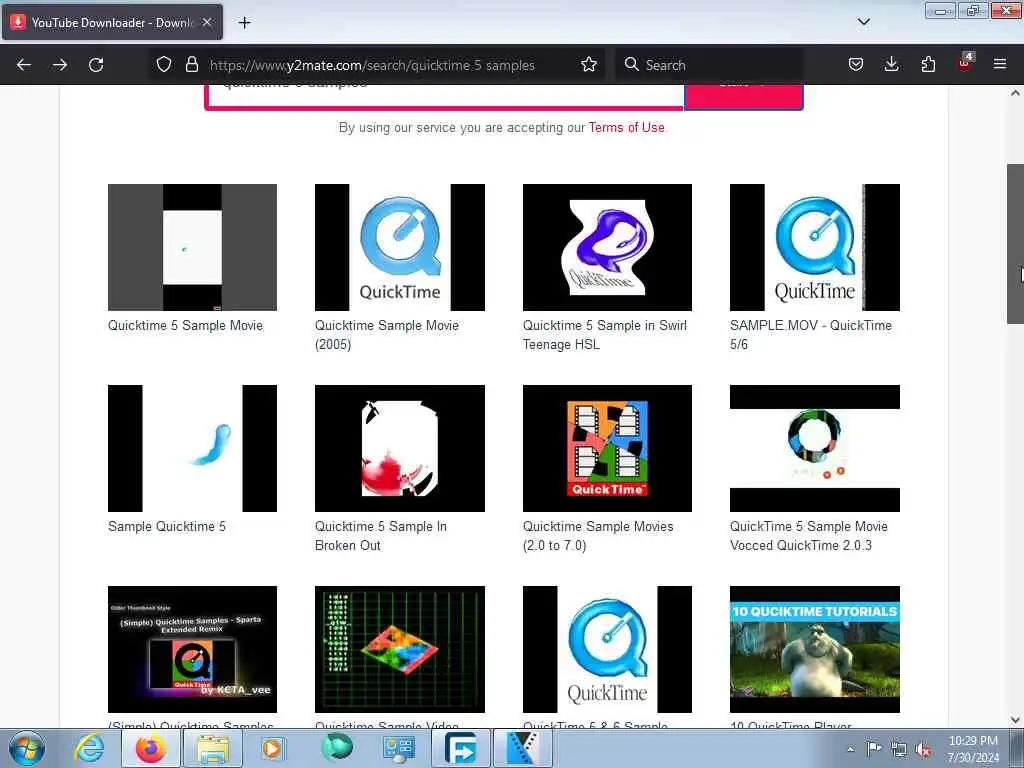This screenshot has height=768, width=1024.
Task: Save page to Pocket
Action: point(856,65)
